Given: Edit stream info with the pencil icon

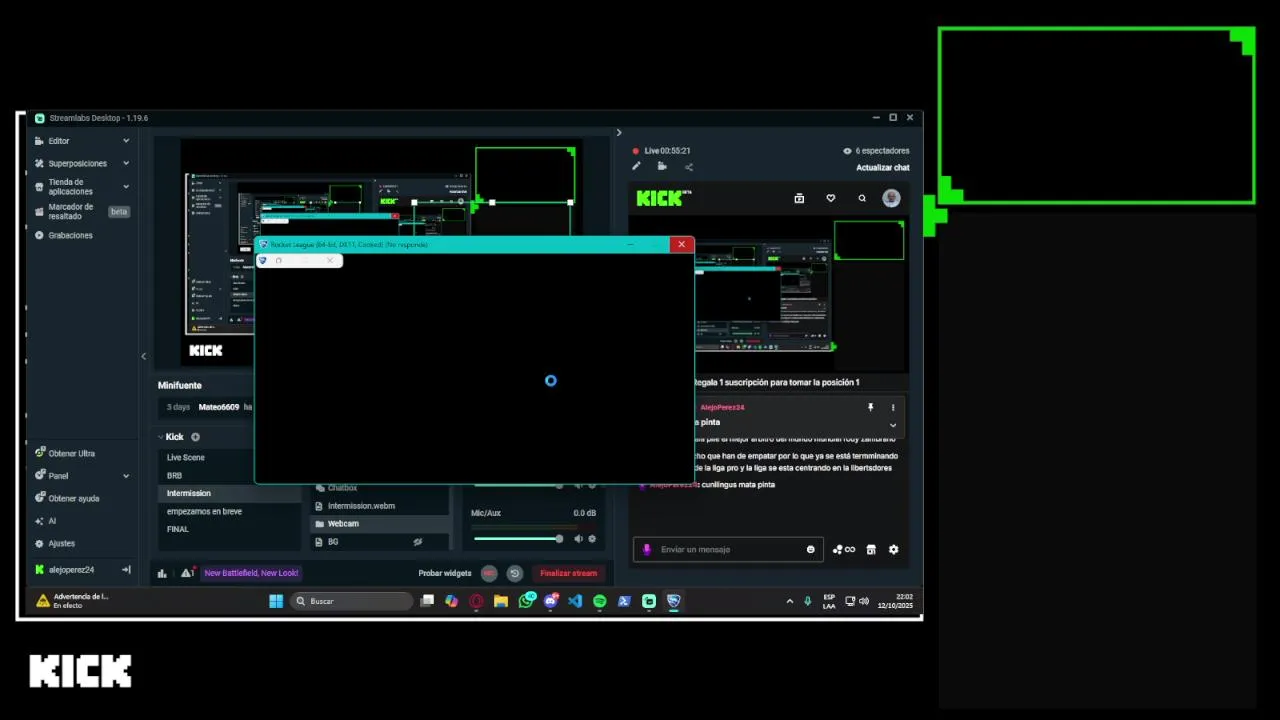Looking at the screenshot, I should pyautogui.click(x=636, y=167).
